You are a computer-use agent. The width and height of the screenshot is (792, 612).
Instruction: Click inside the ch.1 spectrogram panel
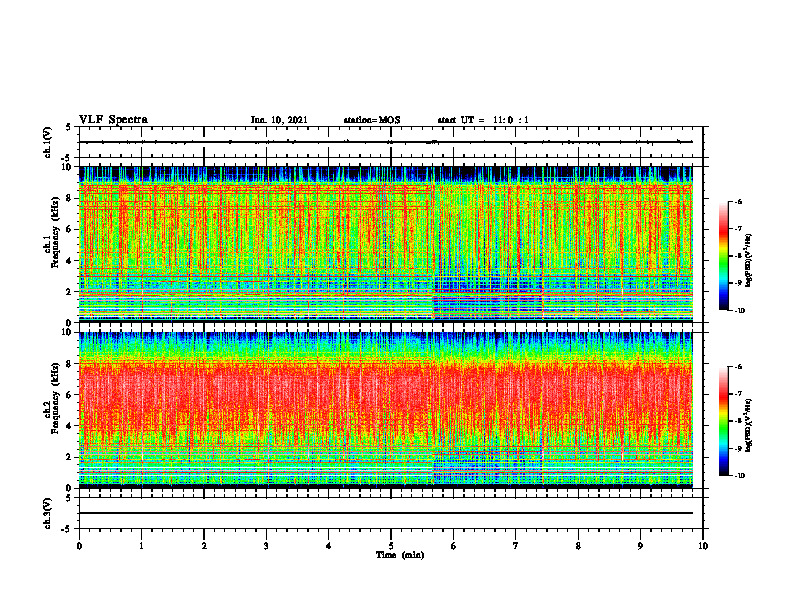click(386, 243)
